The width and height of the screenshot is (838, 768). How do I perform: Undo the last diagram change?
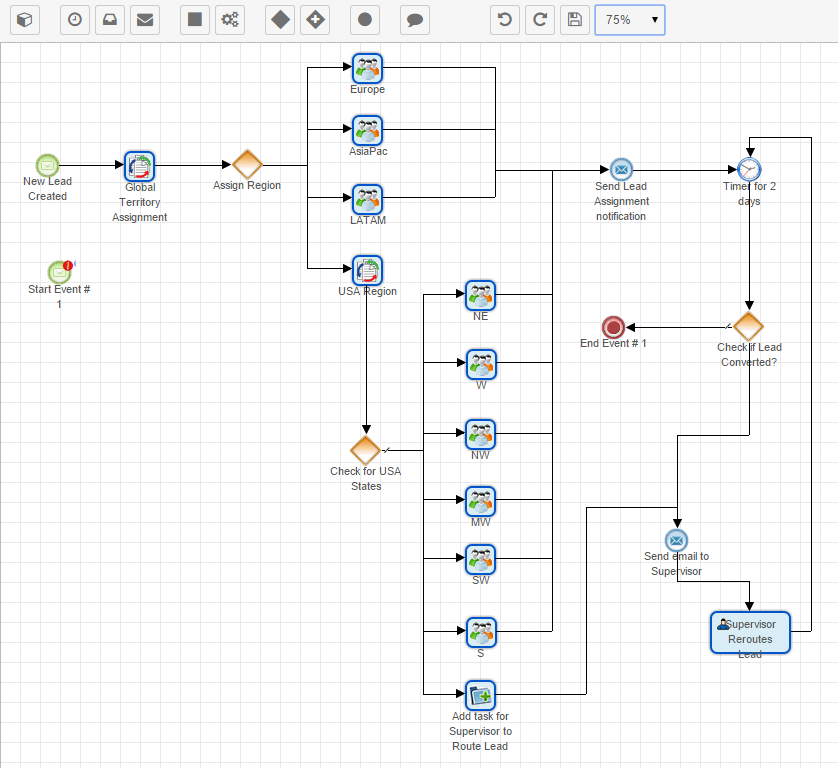point(505,20)
